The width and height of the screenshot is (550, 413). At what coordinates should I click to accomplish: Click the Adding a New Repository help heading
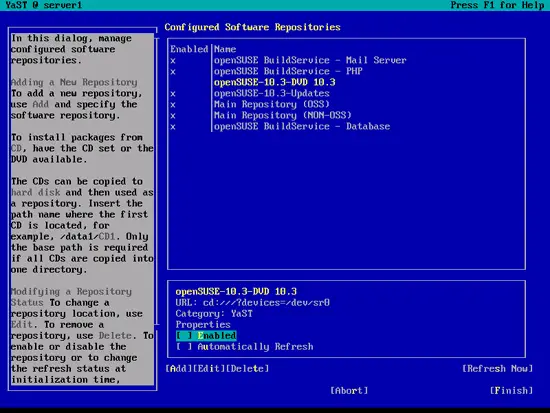(x=74, y=82)
